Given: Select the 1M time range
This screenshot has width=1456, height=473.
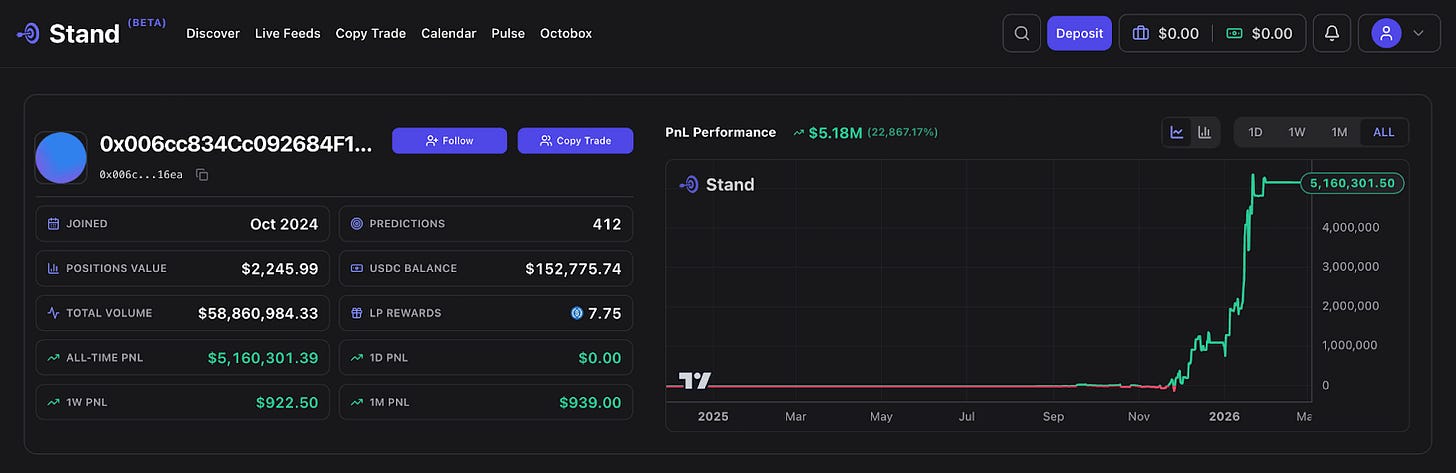Looking at the screenshot, I should coord(1339,132).
